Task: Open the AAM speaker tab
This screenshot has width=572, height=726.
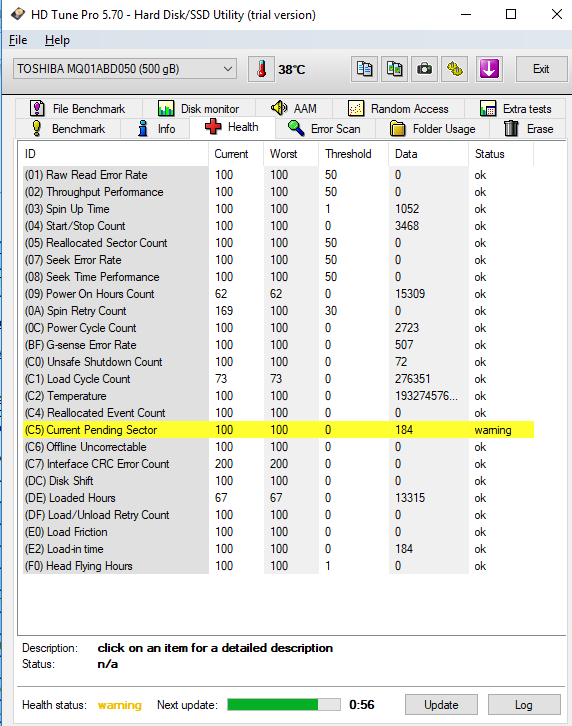Action: tap(294, 108)
